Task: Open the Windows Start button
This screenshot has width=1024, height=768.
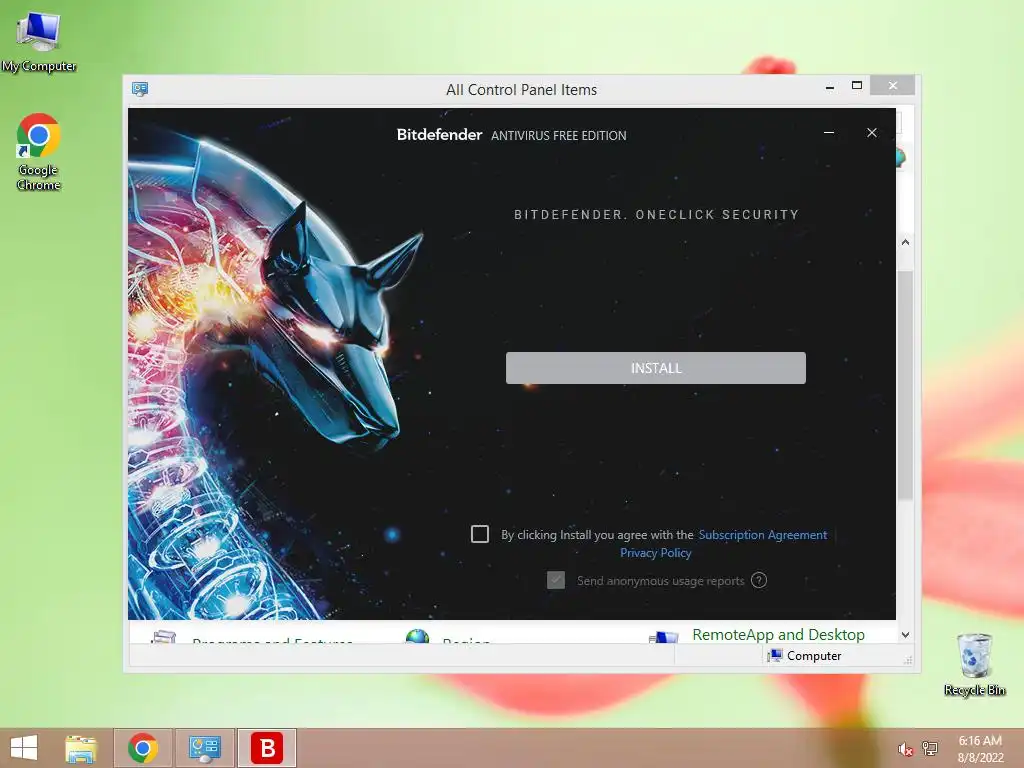Action: point(24,748)
